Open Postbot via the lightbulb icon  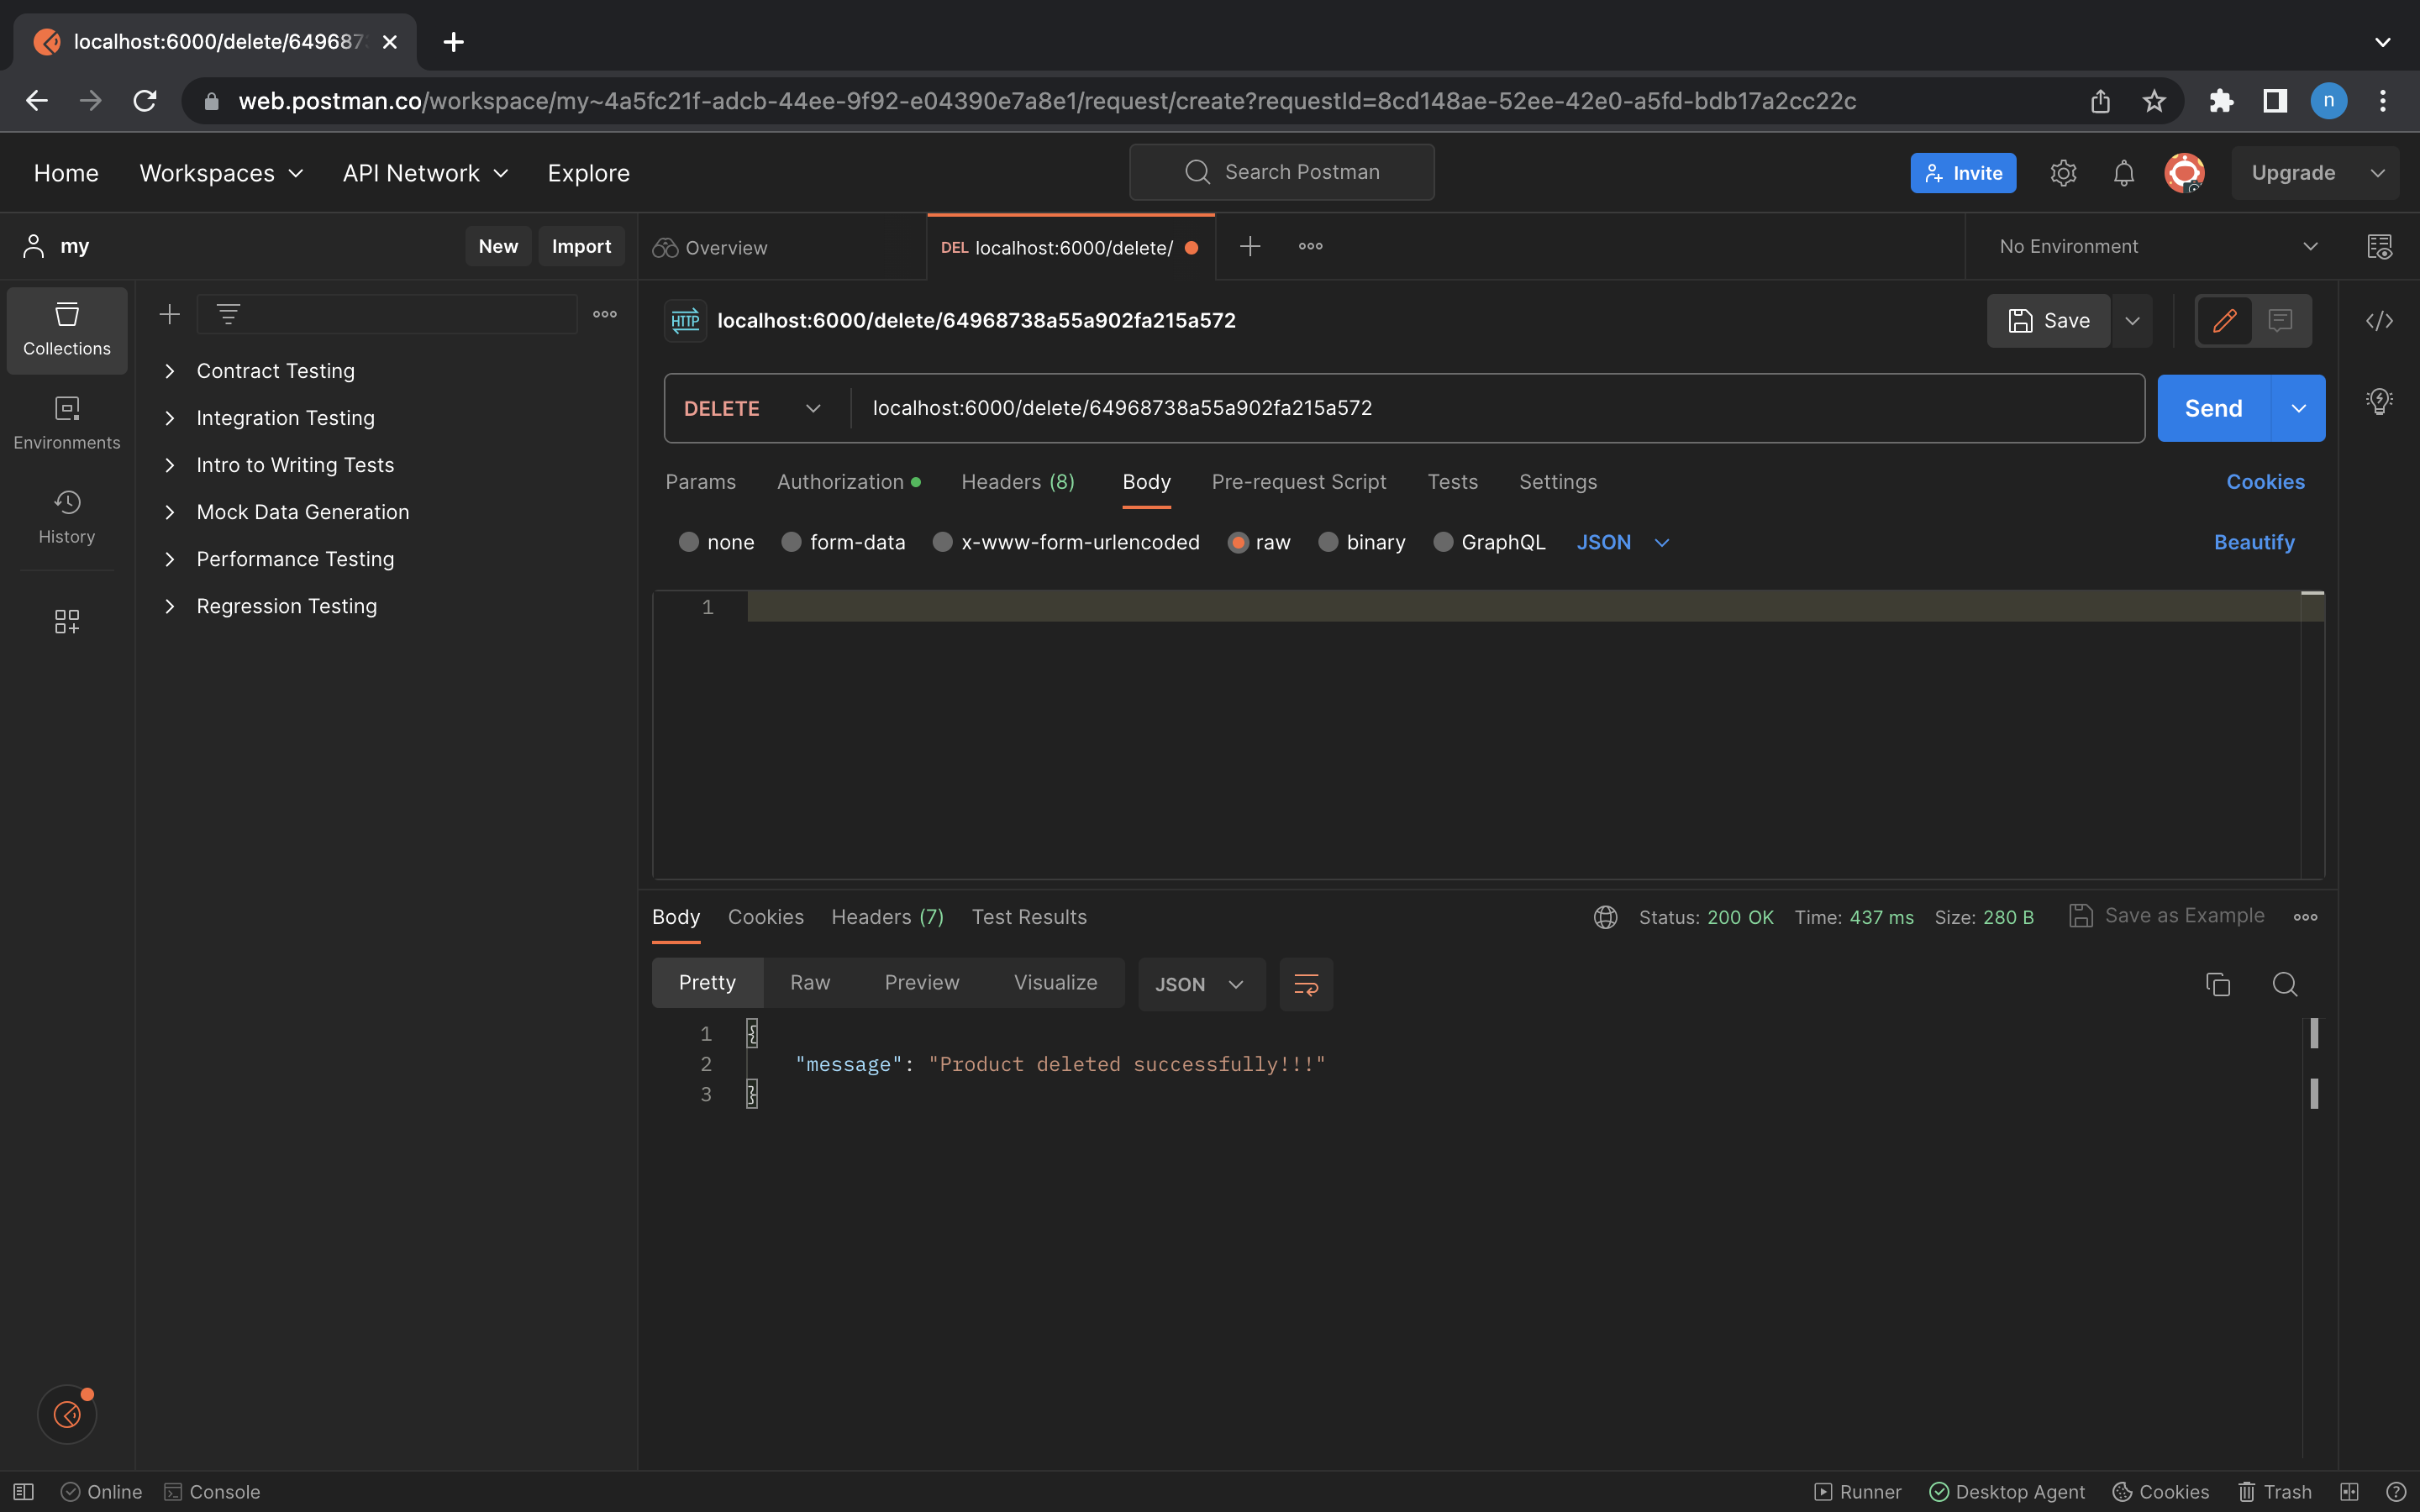[x=2380, y=400]
